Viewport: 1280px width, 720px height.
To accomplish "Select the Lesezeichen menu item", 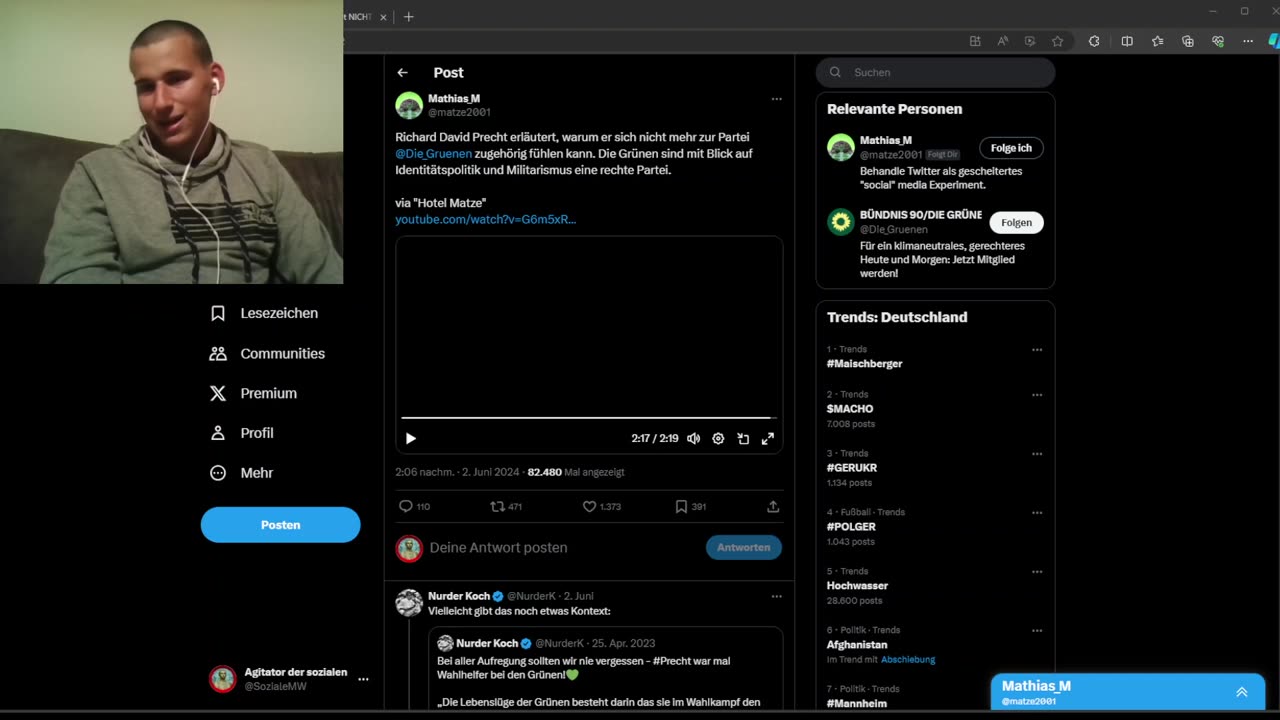I will point(279,313).
